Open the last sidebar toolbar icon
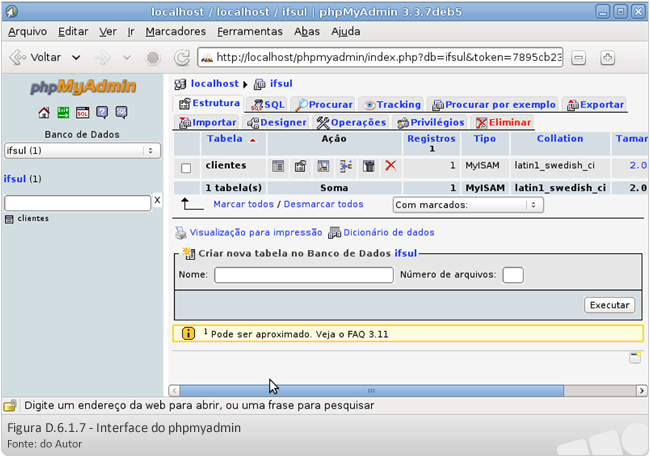Screen dimensions: 650x457 click(x=121, y=112)
